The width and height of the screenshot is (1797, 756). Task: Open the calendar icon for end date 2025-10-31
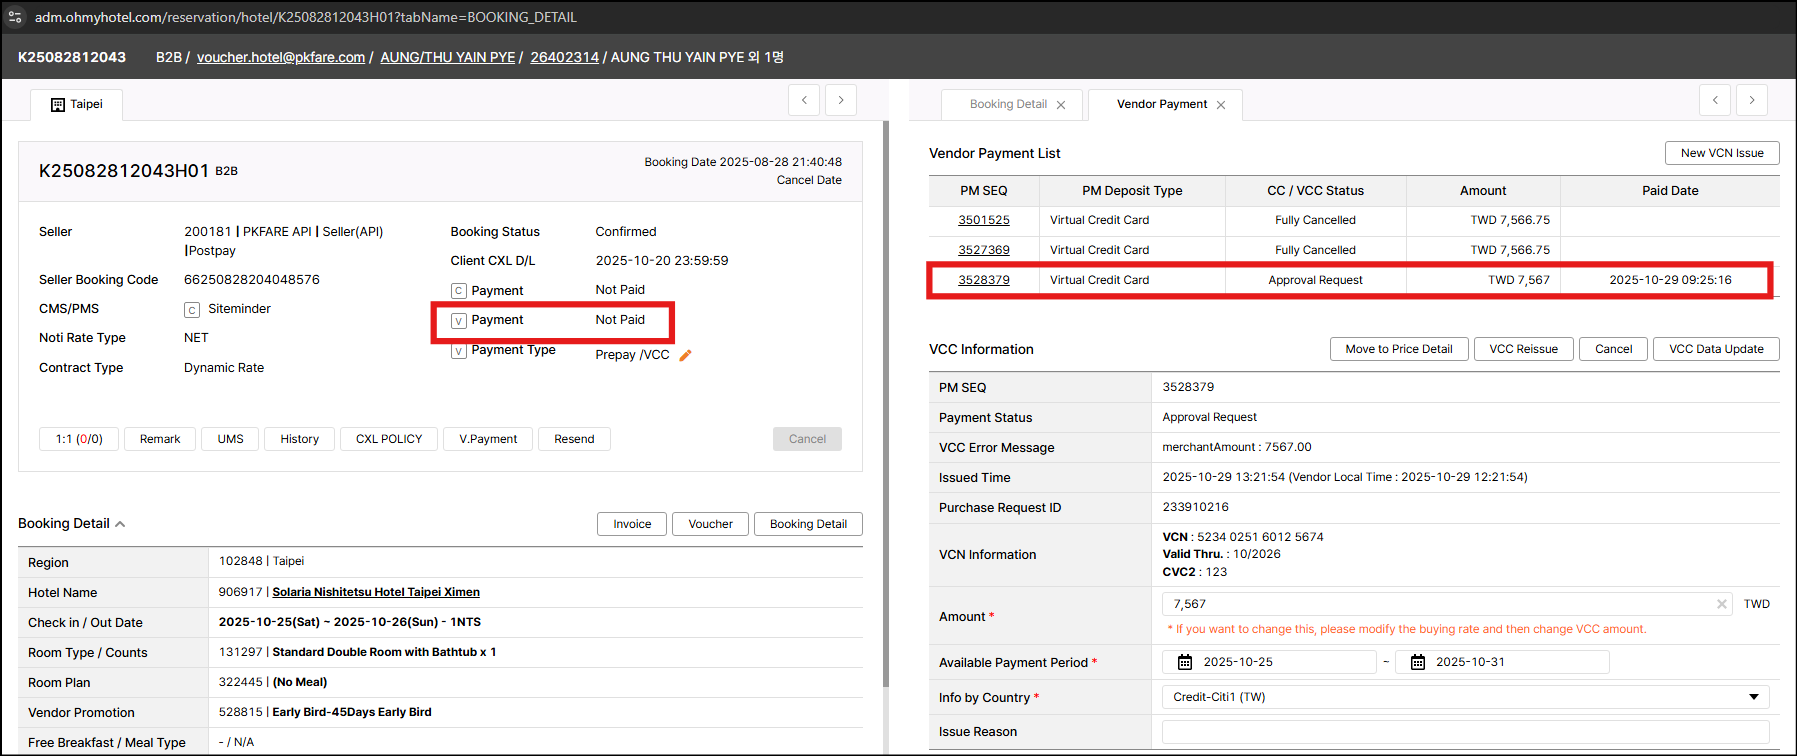tap(1418, 662)
